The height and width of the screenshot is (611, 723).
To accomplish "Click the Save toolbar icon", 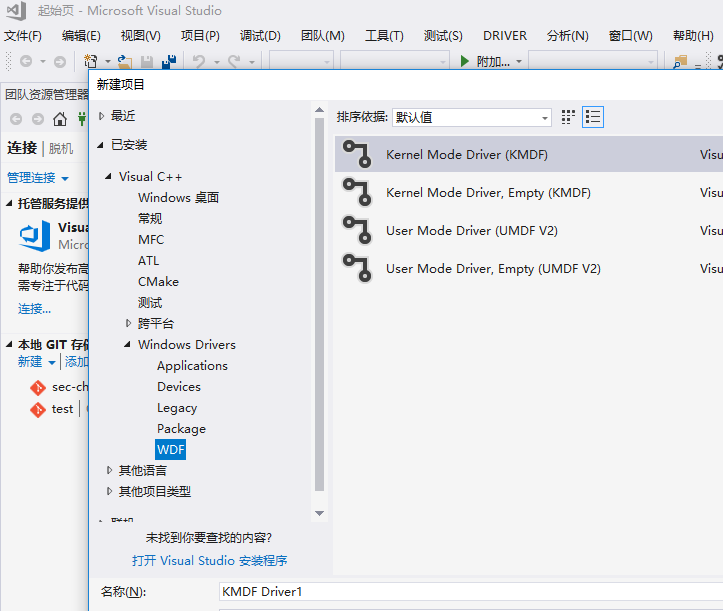I will click(x=147, y=62).
